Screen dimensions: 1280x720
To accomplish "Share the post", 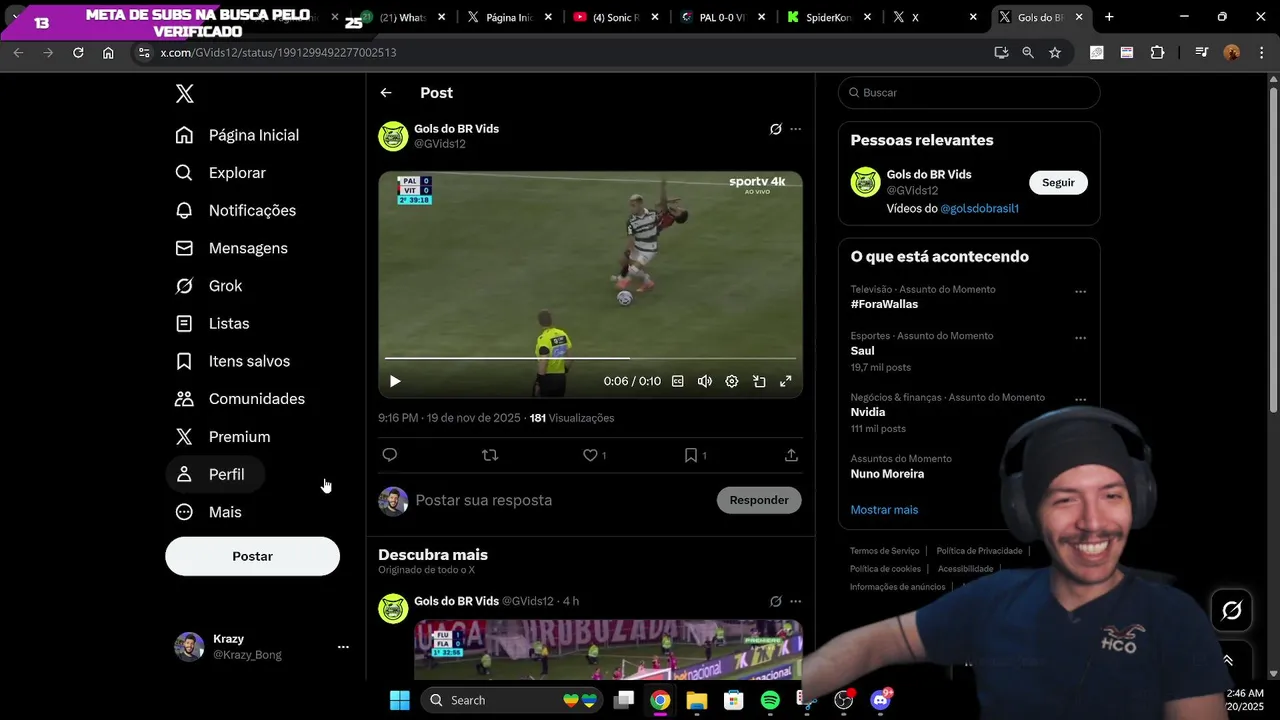I will click(791, 455).
